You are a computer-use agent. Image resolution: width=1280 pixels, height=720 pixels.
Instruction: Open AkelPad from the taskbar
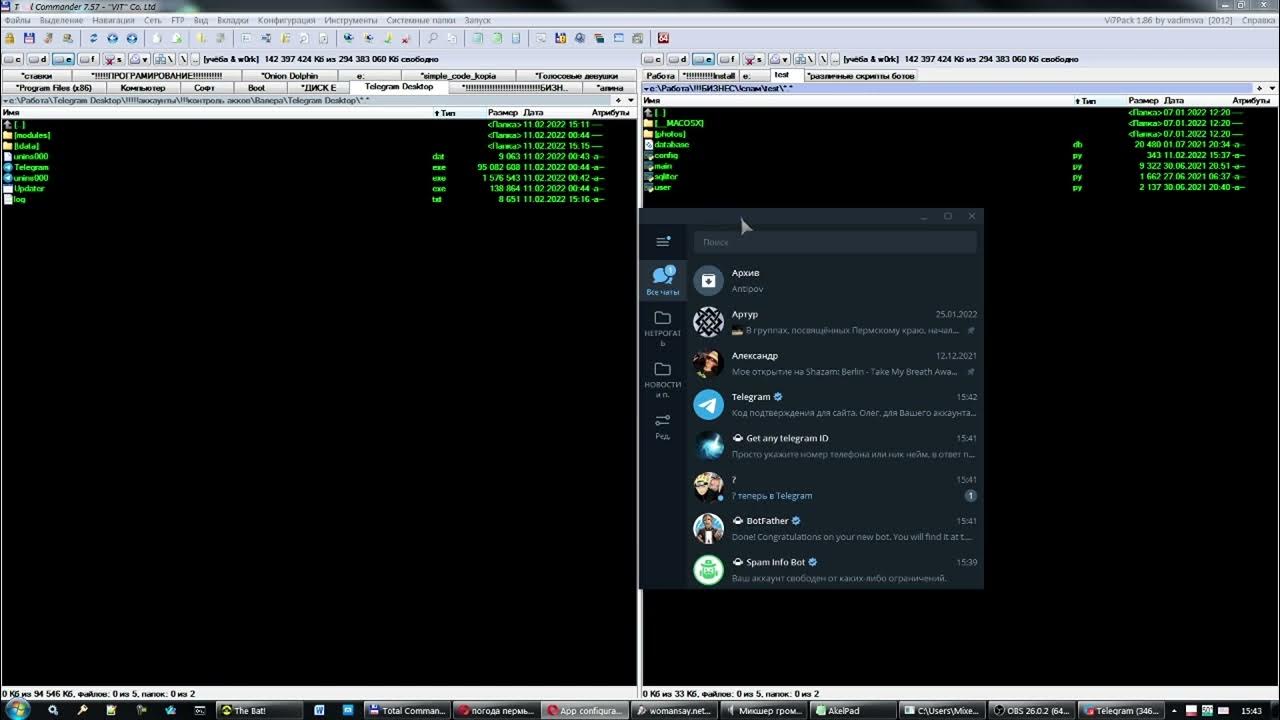pos(851,711)
